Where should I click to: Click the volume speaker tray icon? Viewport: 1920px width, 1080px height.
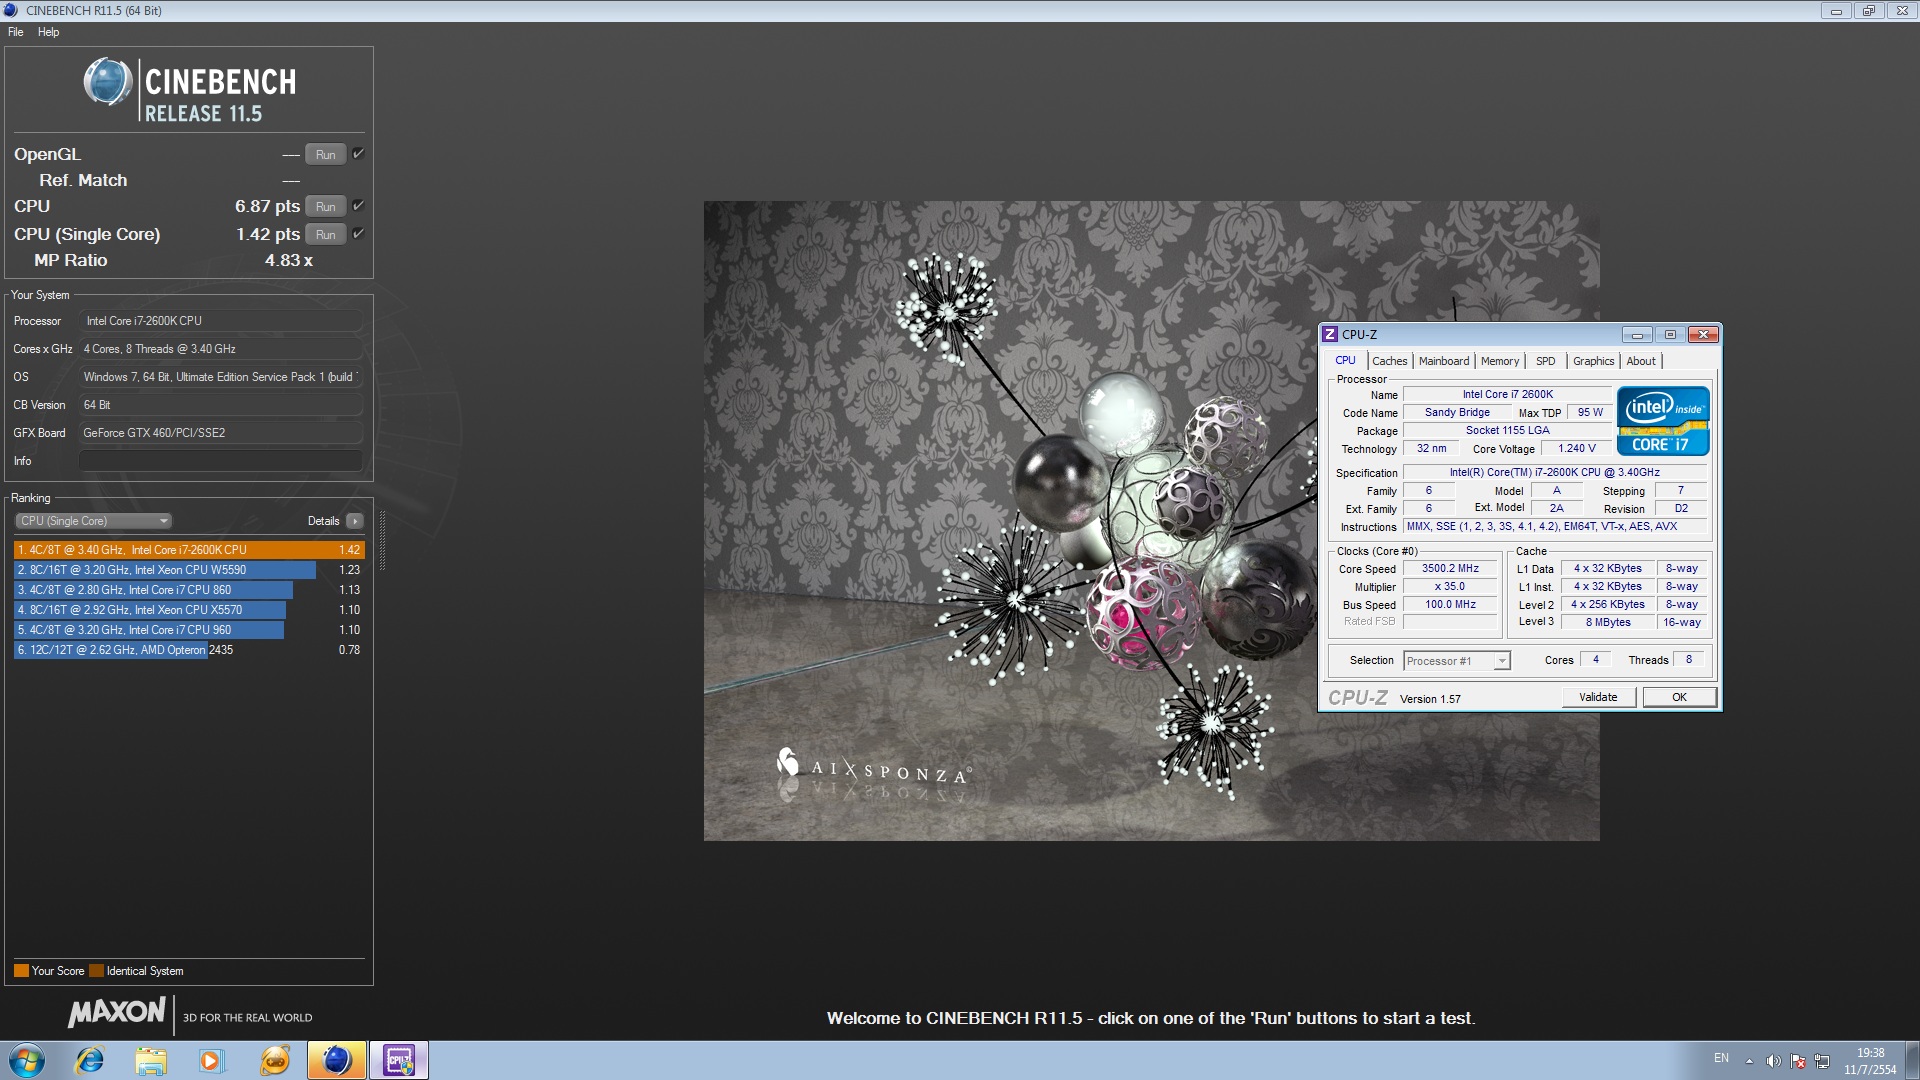tap(1773, 1061)
